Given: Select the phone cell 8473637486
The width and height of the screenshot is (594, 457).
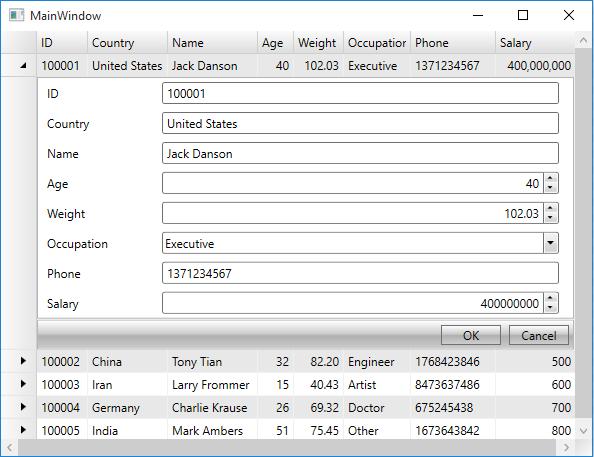Looking at the screenshot, I should [453, 385].
